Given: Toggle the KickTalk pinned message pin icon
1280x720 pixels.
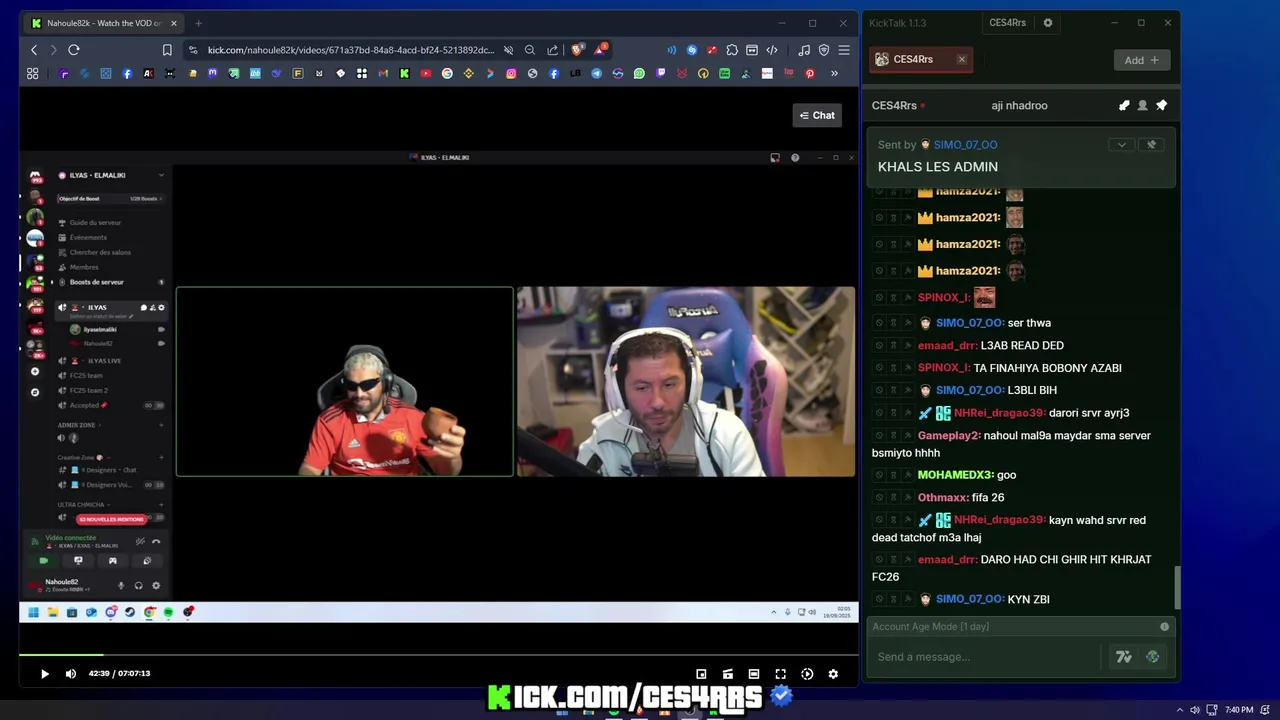Looking at the screenshot, I should 1161,106.
